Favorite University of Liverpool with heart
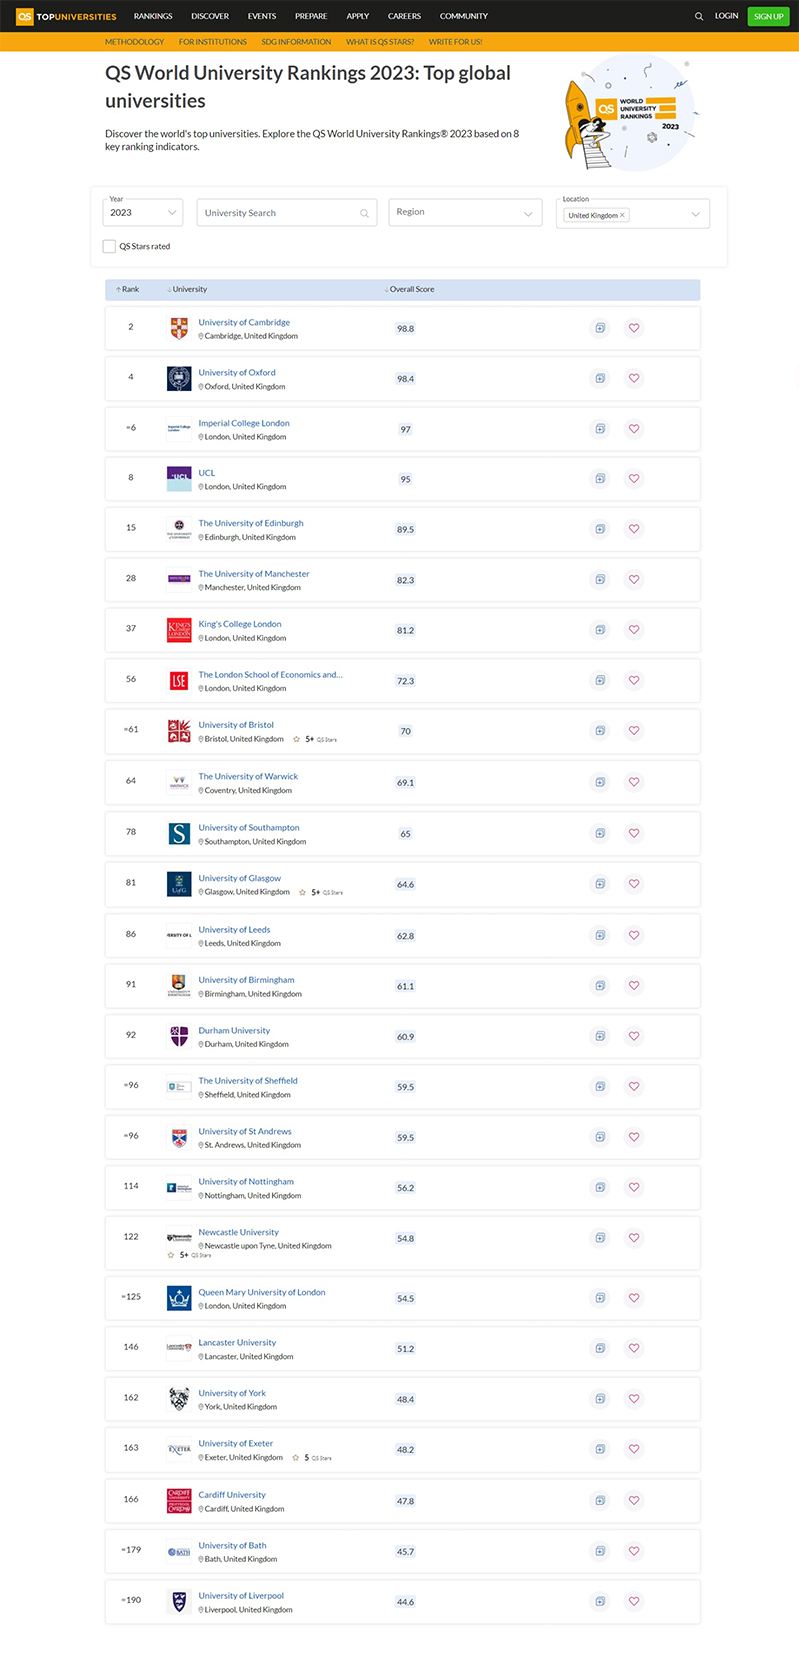This screenshot has height=1657, width=799. pos(634,1601)
